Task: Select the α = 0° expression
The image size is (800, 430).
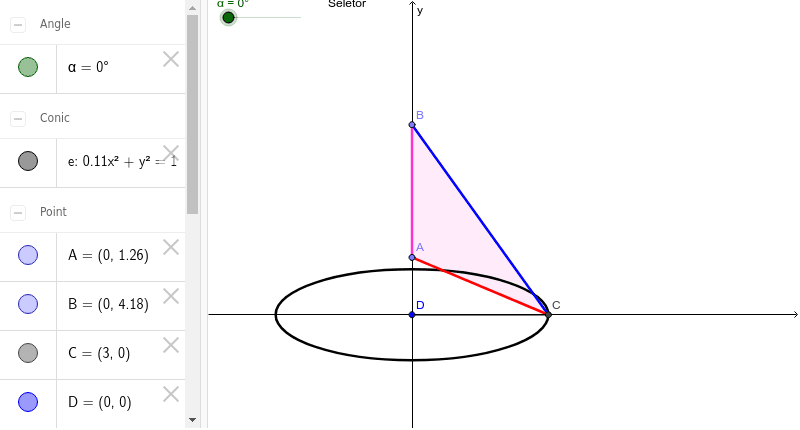Action: 88,67
